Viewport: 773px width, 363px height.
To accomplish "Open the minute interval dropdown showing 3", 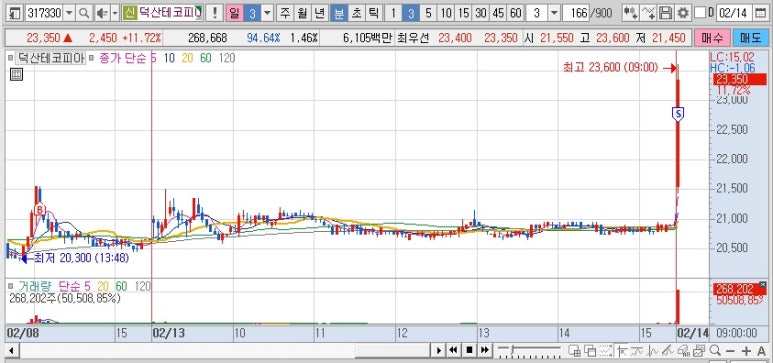I will click(x=555, y=13).
